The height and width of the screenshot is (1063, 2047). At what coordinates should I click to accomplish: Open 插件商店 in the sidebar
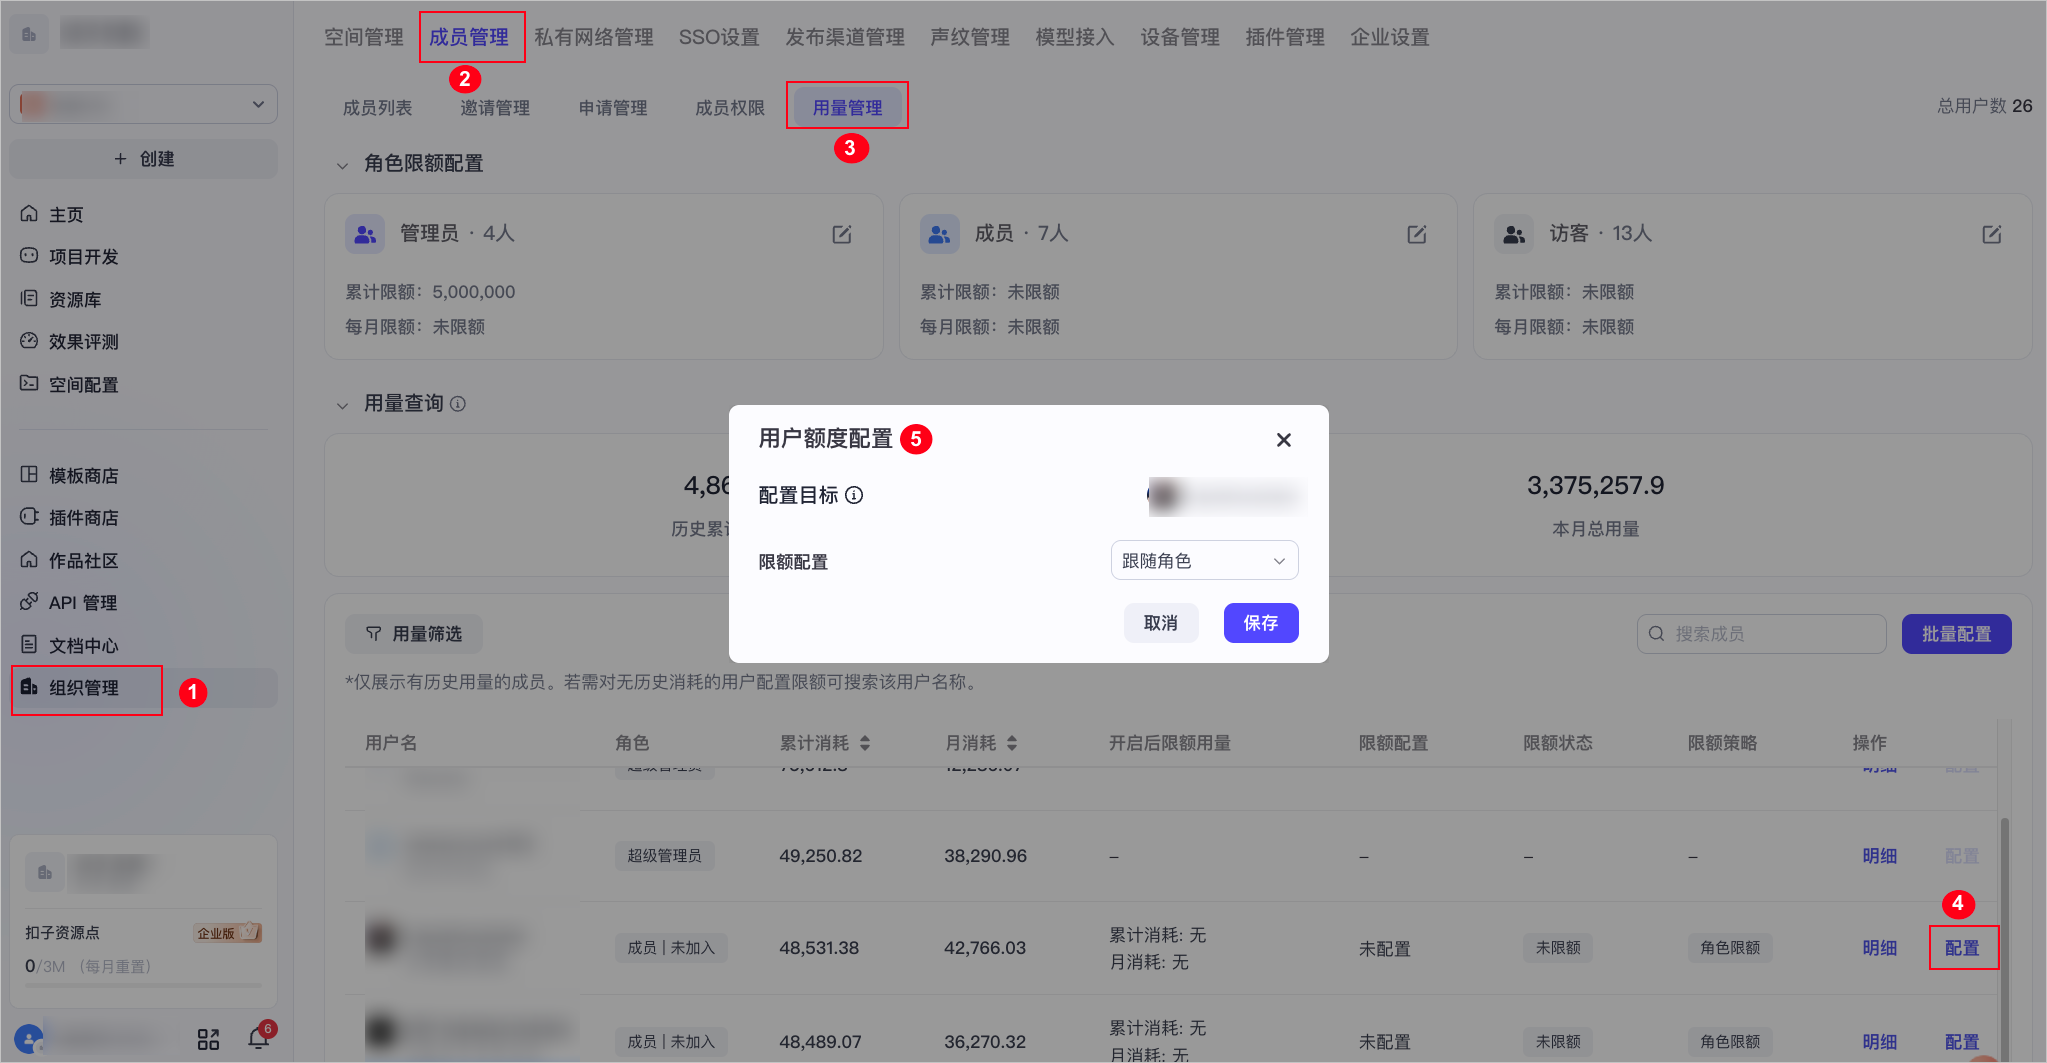pyautogui.click(x=143, y=518)
